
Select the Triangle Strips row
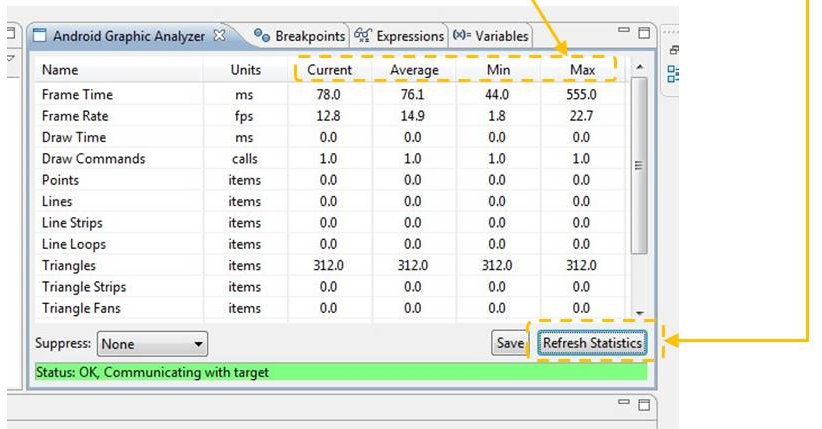330,287
